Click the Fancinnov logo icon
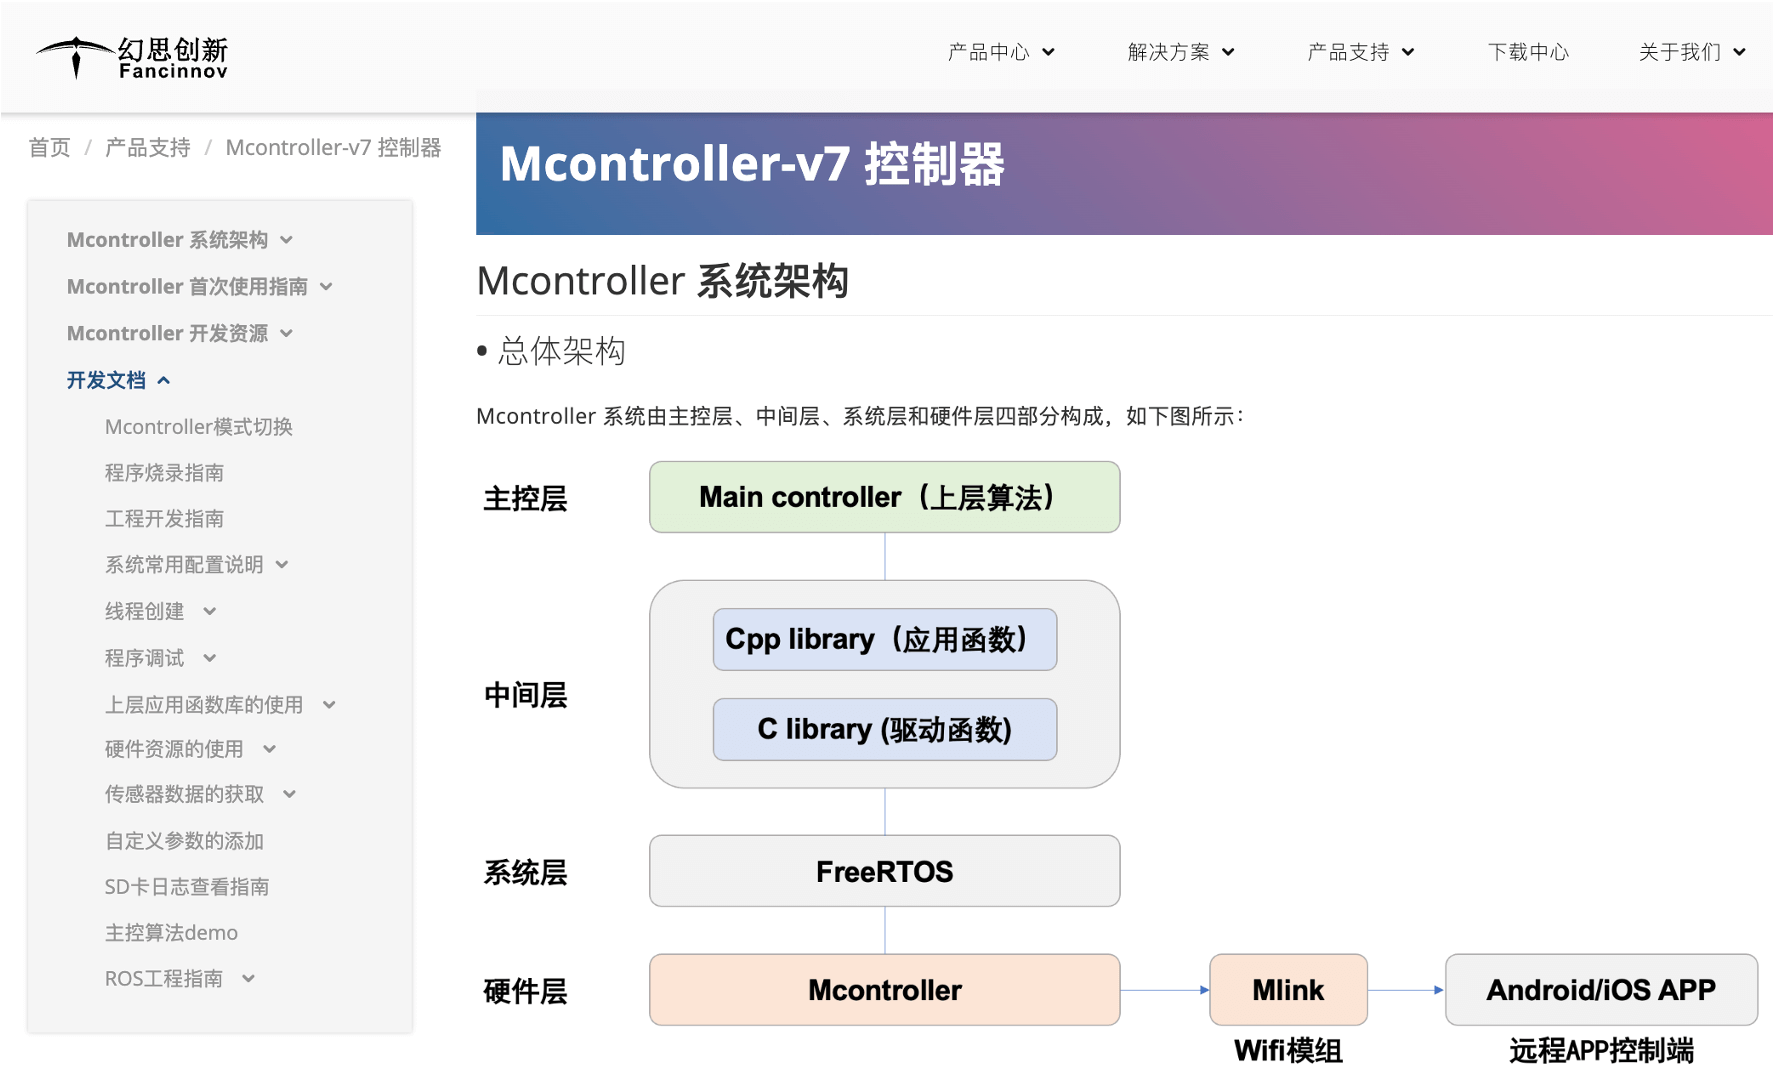Image resolution: width=1774 pixels, height=1081 pixels. [76, 56]
